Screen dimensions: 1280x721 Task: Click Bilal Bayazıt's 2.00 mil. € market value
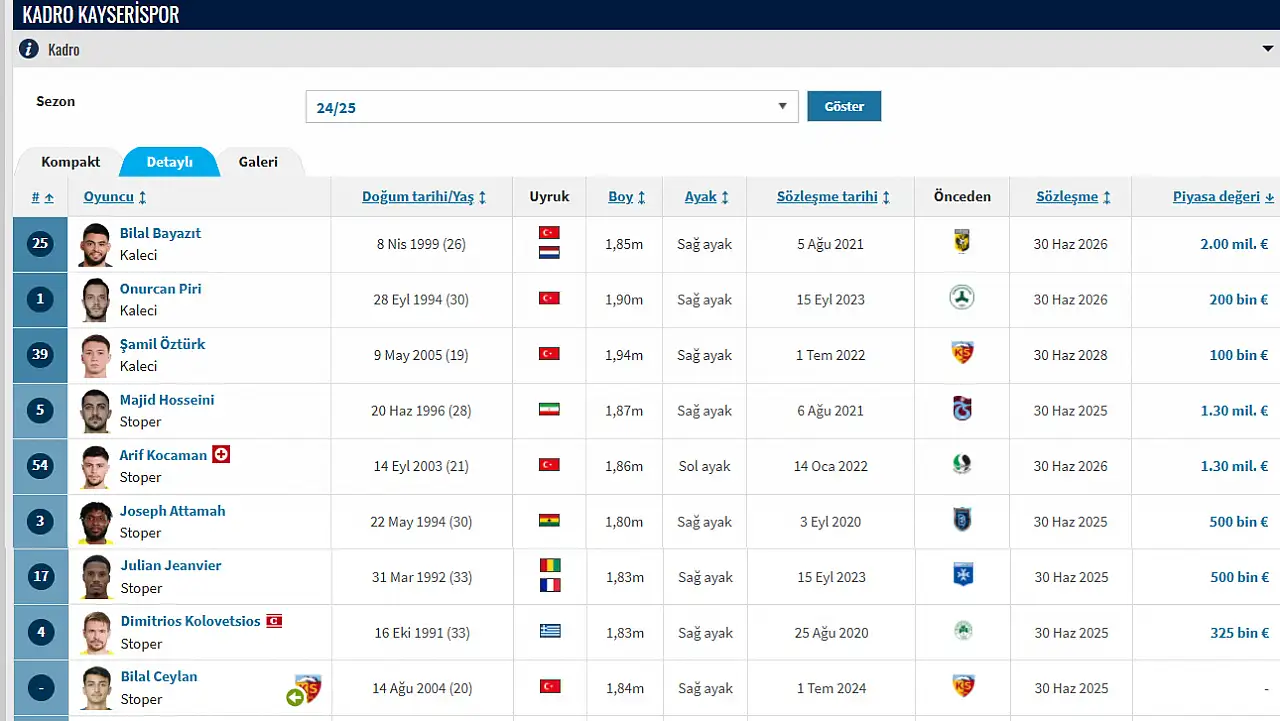[x=1233, y=244]
